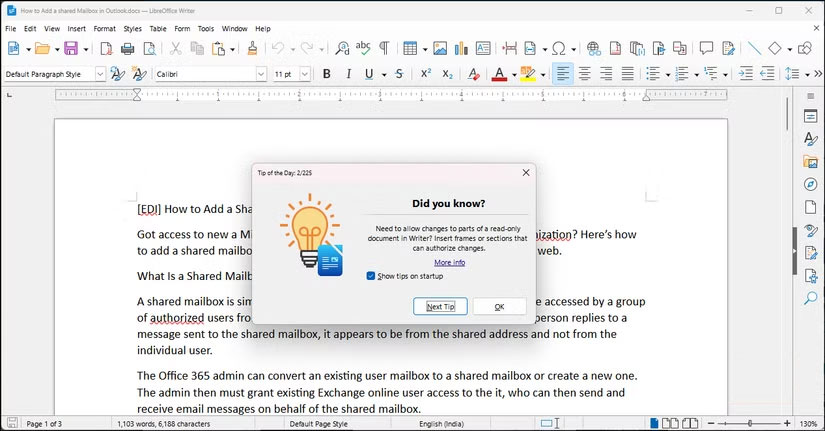Open the Calibri font name dropdown
Viewport: 825px width, 431px height.
[x=261, y=74]
